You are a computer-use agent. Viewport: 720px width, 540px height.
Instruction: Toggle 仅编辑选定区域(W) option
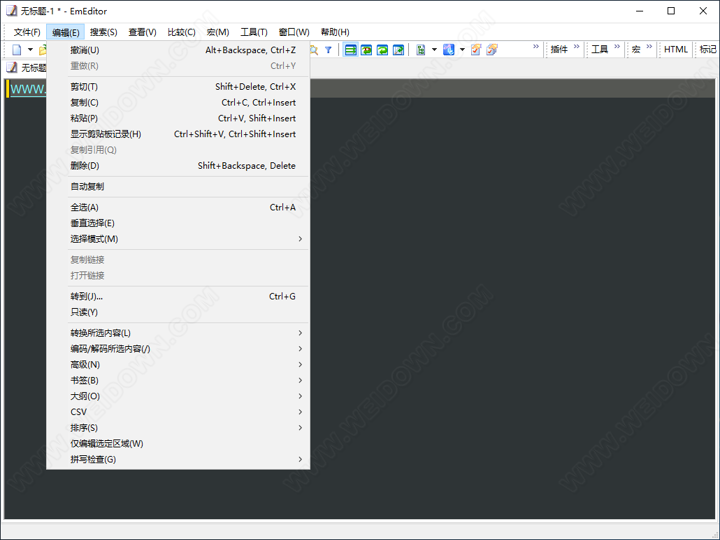click(x=106, y=443)
